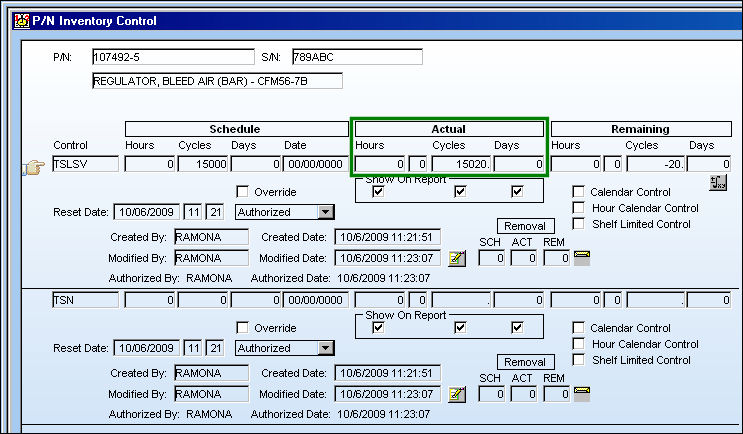Click the Schedule Date field in TSN row
This screenshot has width=743, height=434.
pyautogui.click(x=316, y=300)
